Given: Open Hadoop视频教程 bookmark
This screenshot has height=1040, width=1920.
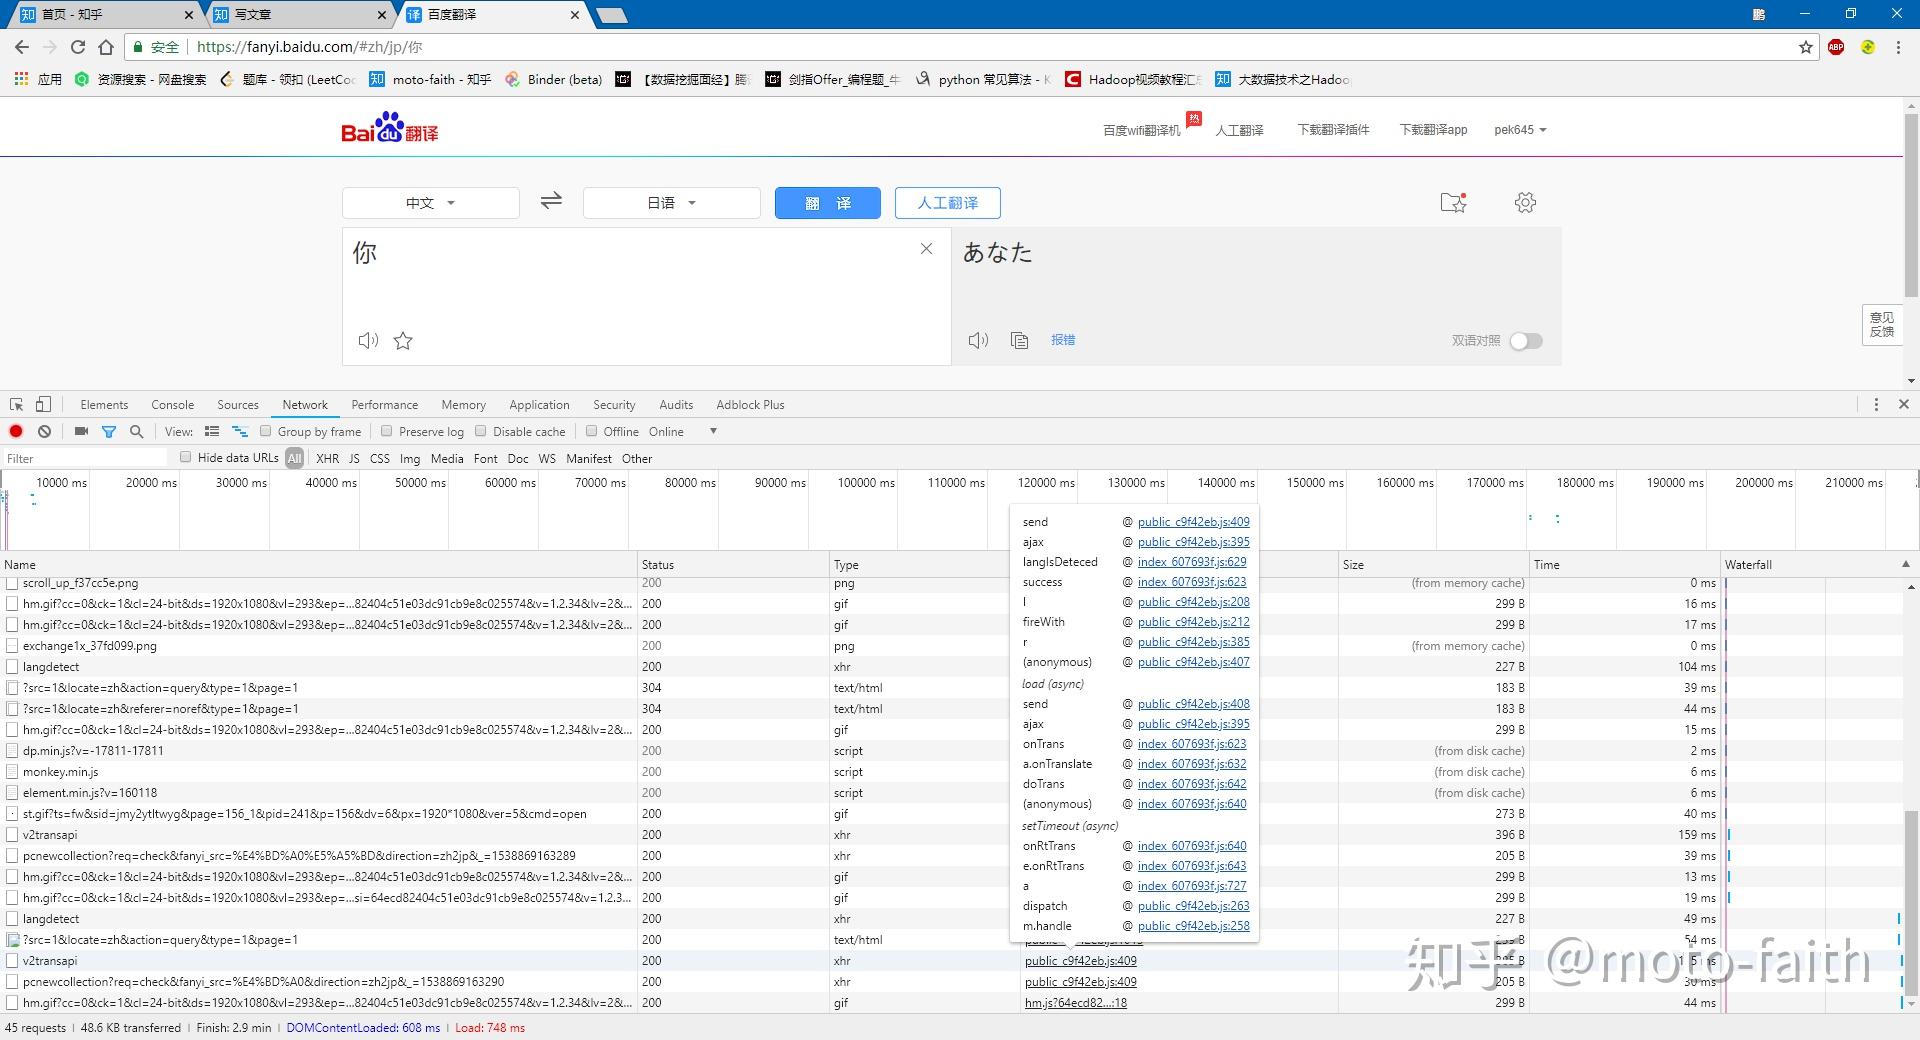Looking at the screenshot, I should [1133, 79].
